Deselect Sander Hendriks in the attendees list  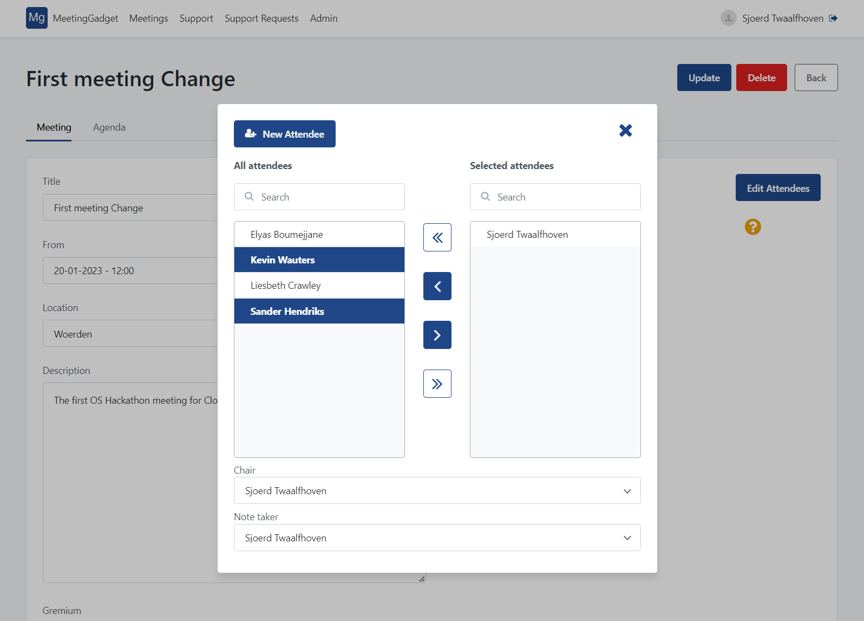[319, 311]
